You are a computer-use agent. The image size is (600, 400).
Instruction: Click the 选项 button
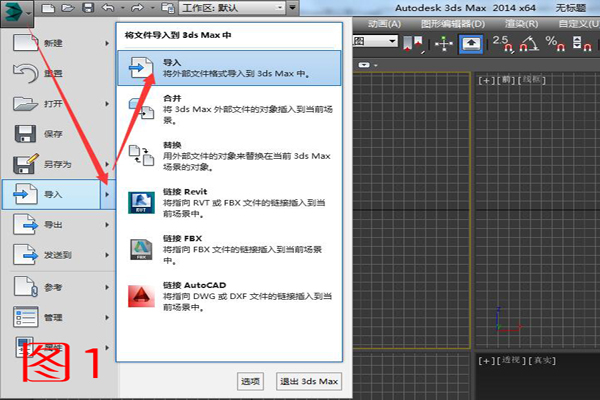(x=250, y=381)
